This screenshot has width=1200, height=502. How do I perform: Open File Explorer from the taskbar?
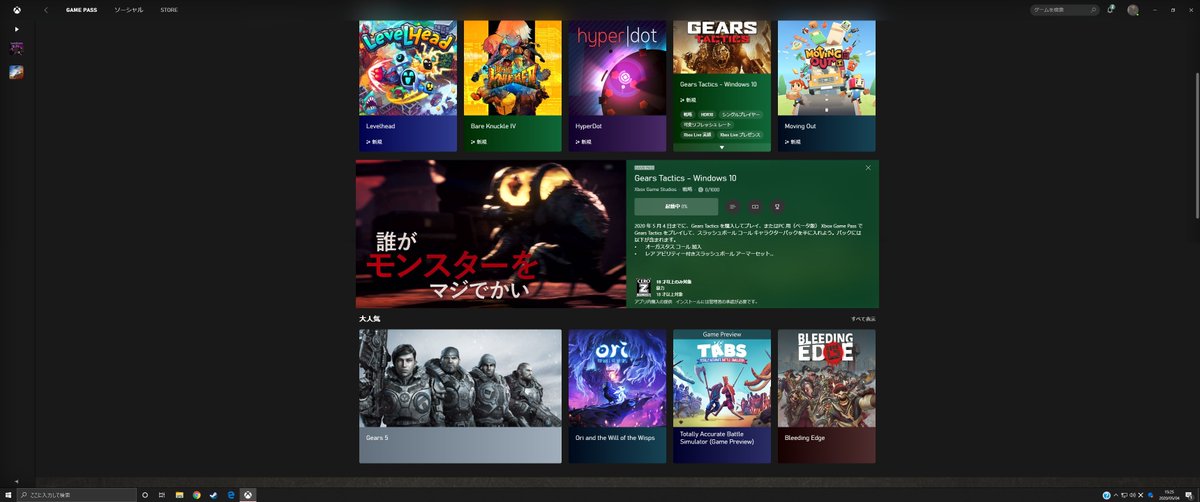[x=179, y=494]
